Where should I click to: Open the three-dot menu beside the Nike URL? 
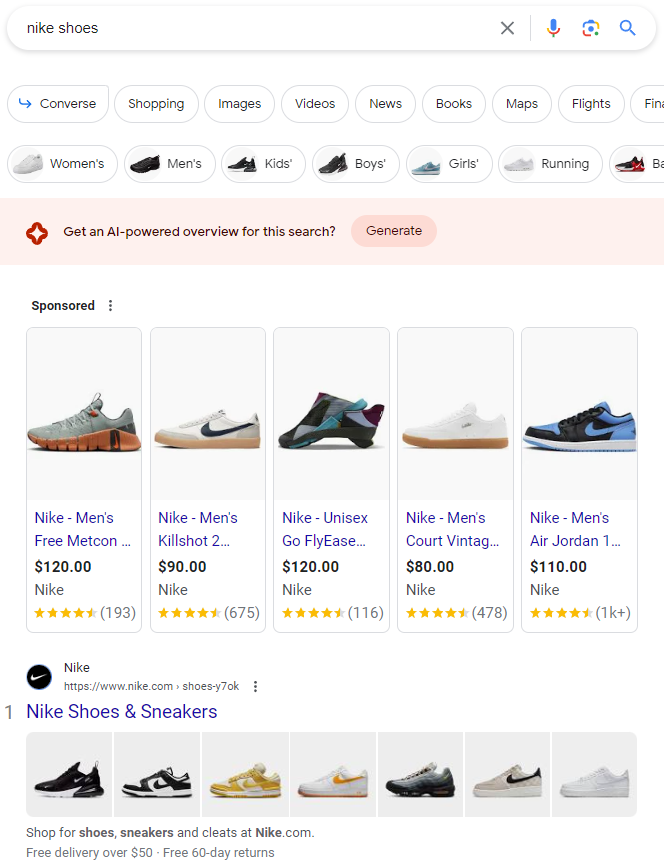click(256, 686)
